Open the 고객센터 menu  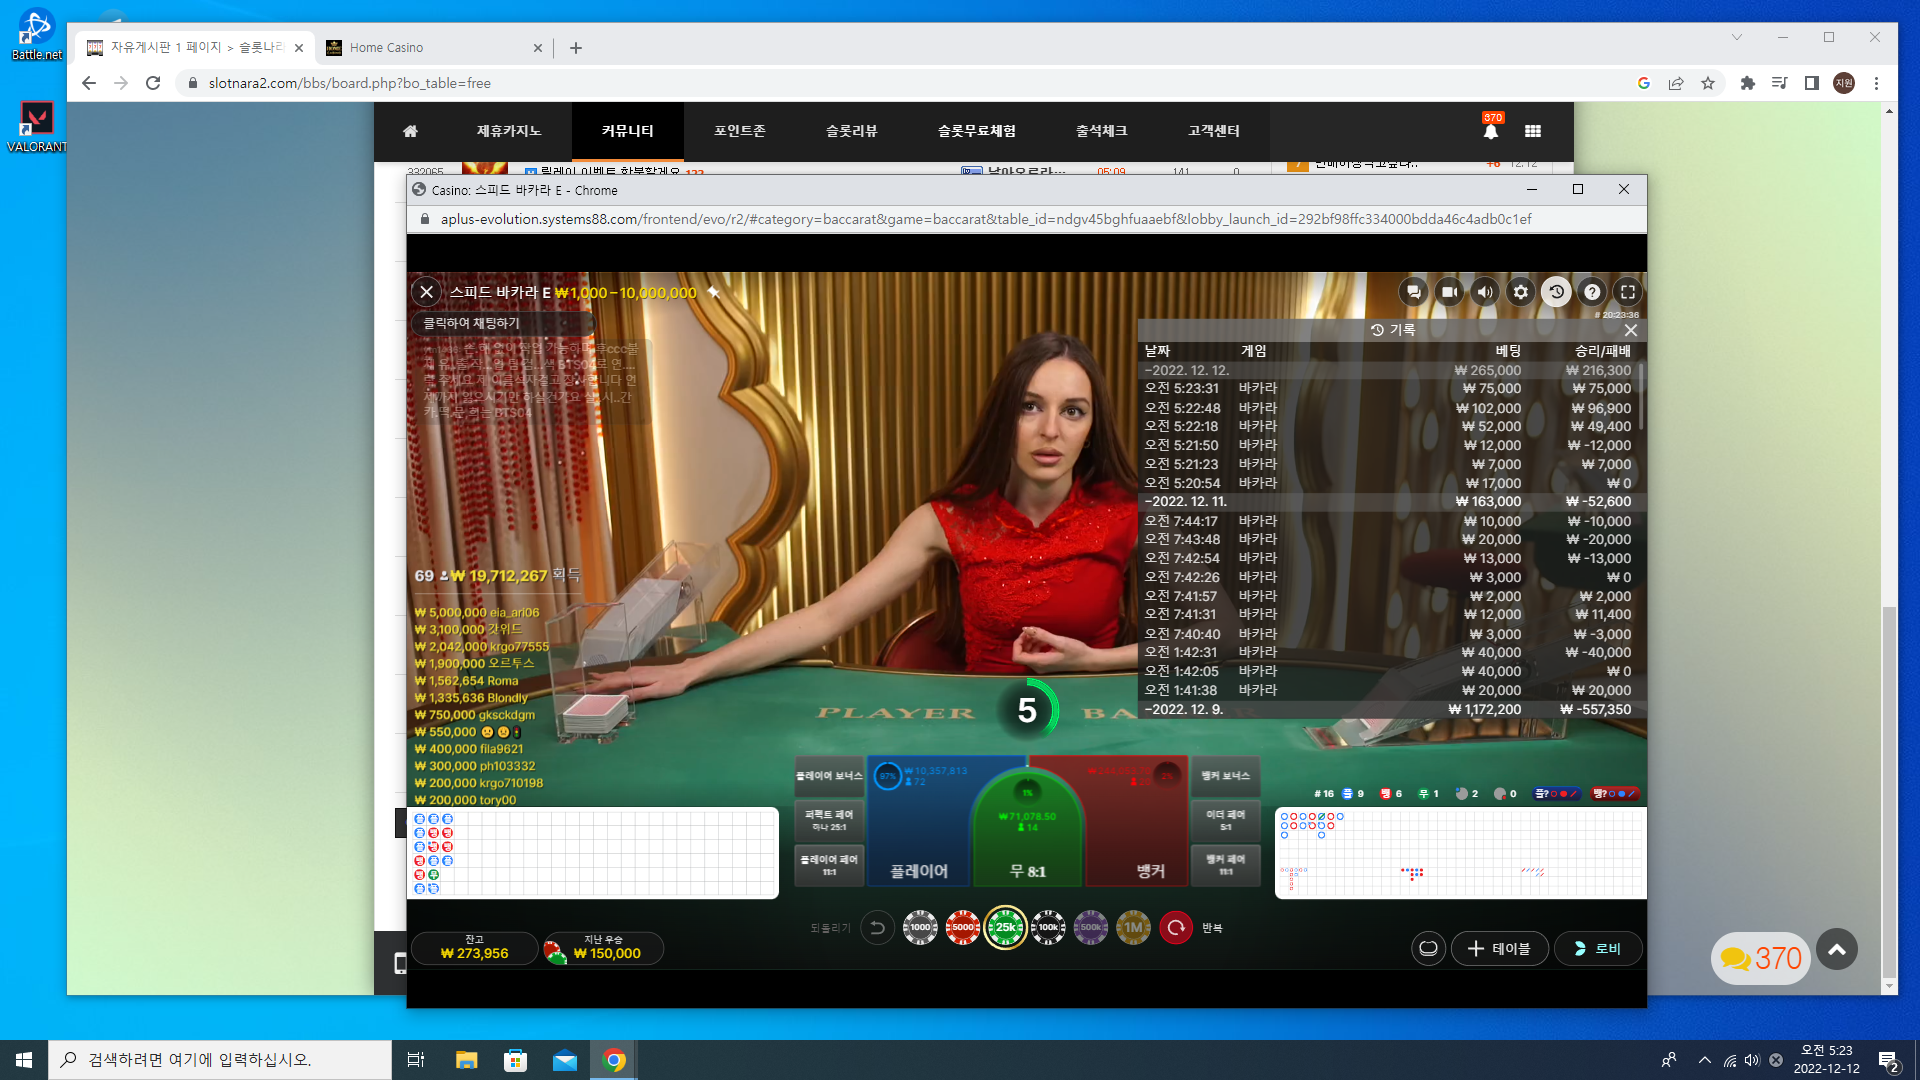pos(1214,131)
